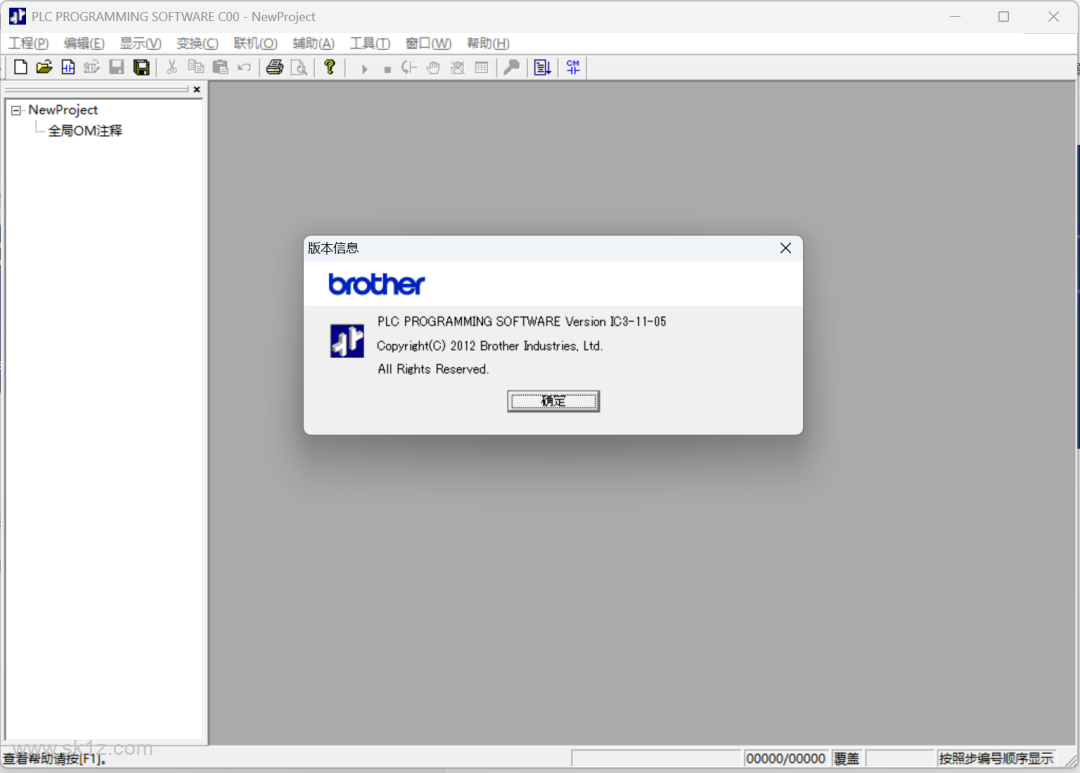Collapse the NewProject tree node
This screenshot has width=1080, height=773.
click(x=16, y=110)
